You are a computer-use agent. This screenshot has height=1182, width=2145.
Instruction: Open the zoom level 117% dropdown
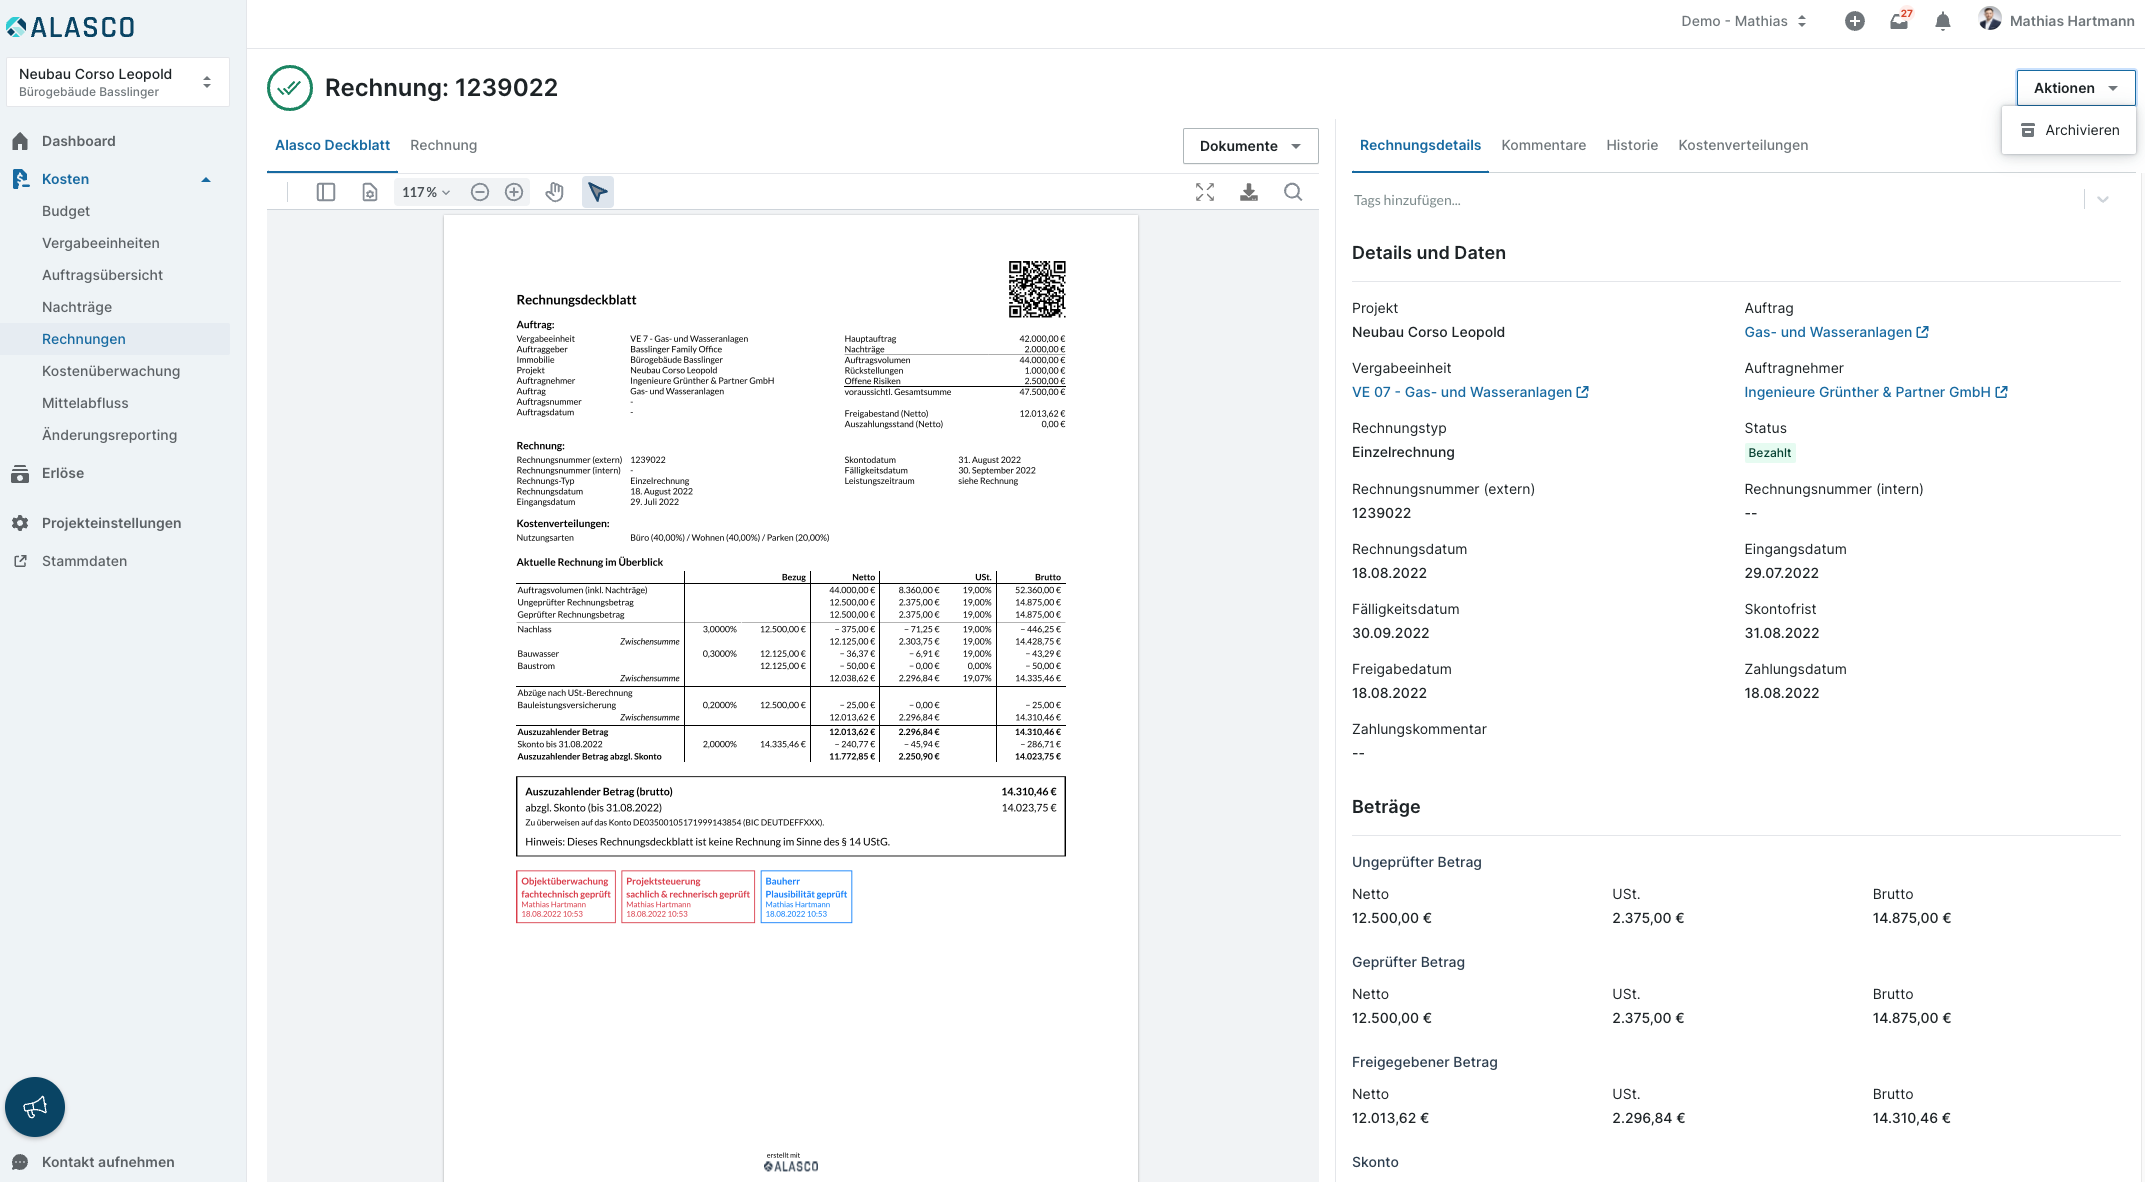426,192
